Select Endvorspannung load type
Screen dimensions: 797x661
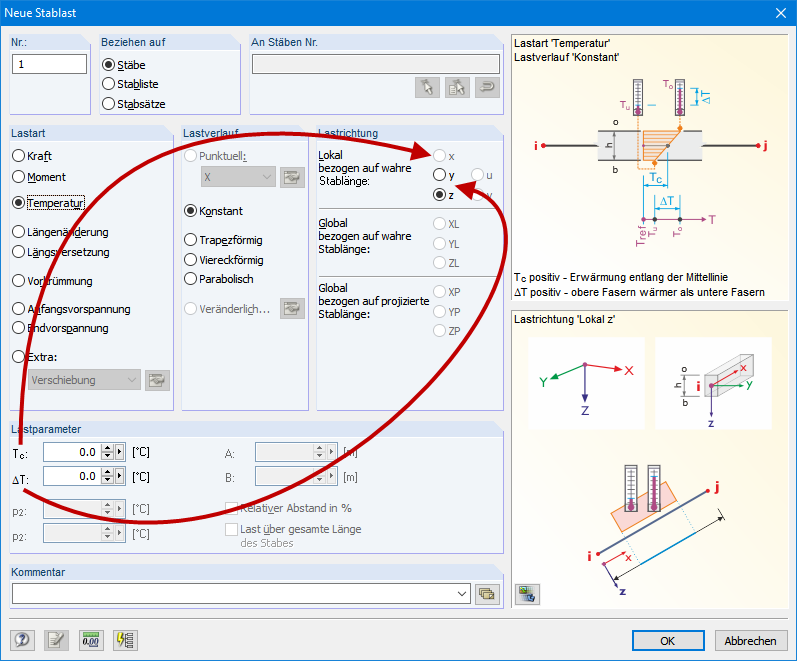pyautogui.click(x=18, y=328)
